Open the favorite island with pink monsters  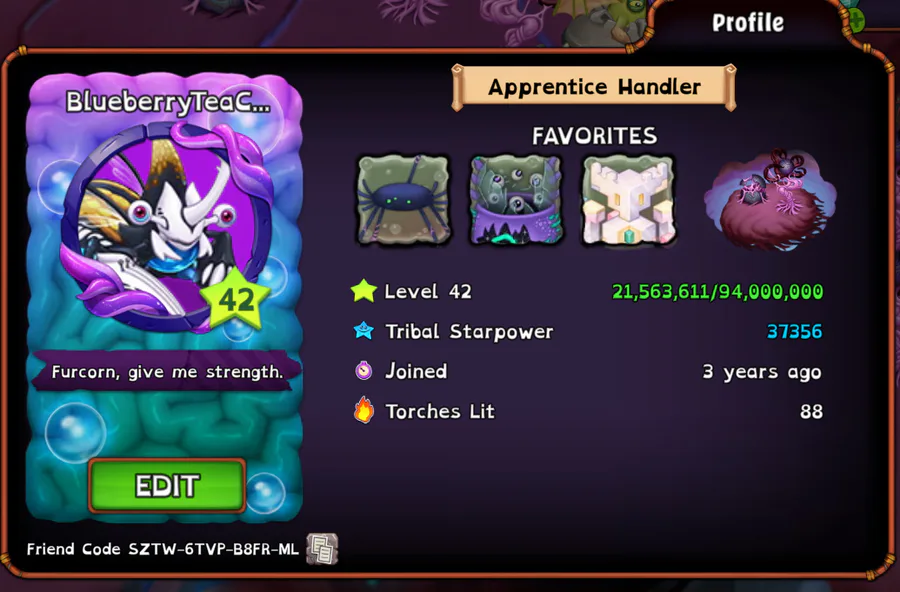click(x=770, y=200)
